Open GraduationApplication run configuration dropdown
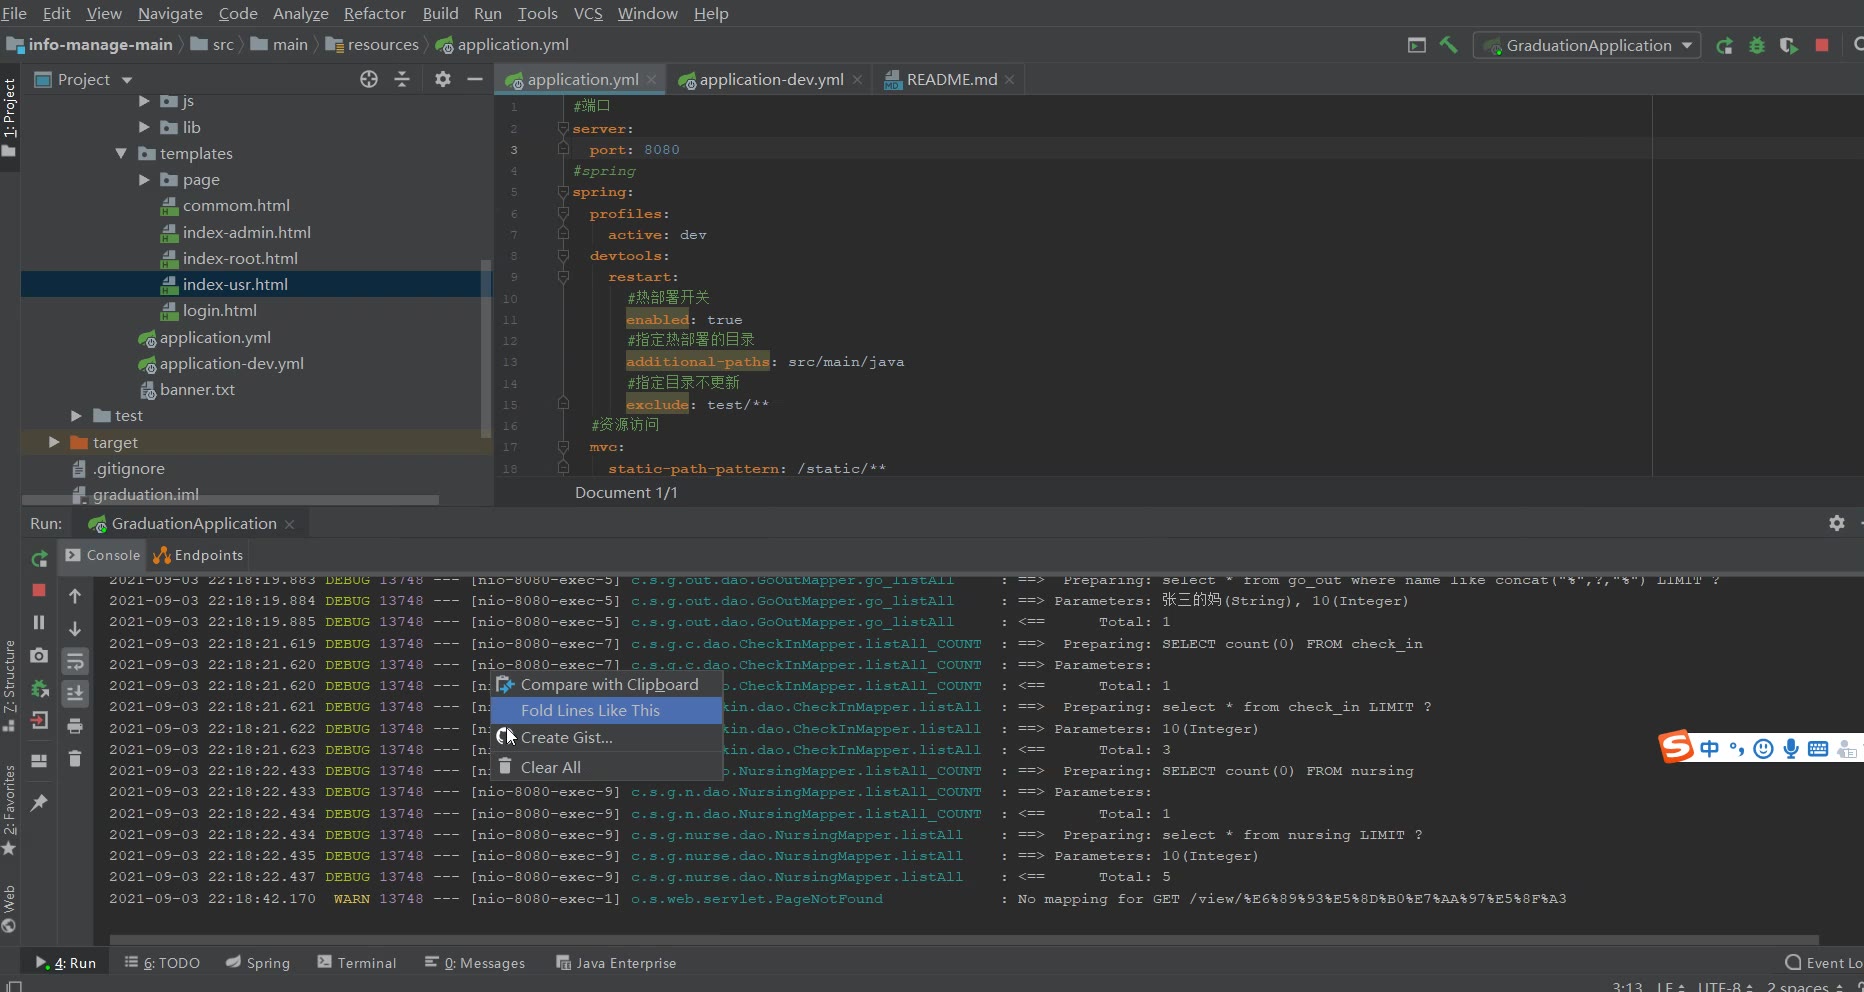 [x=1587, y=45]
